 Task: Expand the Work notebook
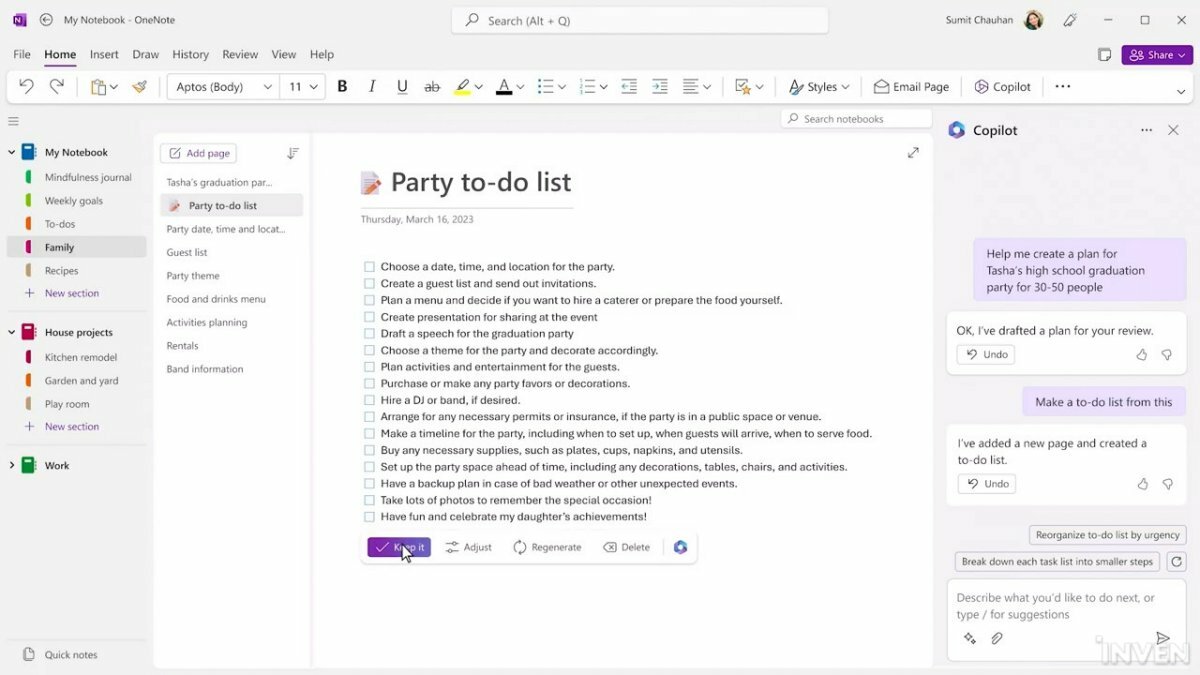[x=12, y=466]
